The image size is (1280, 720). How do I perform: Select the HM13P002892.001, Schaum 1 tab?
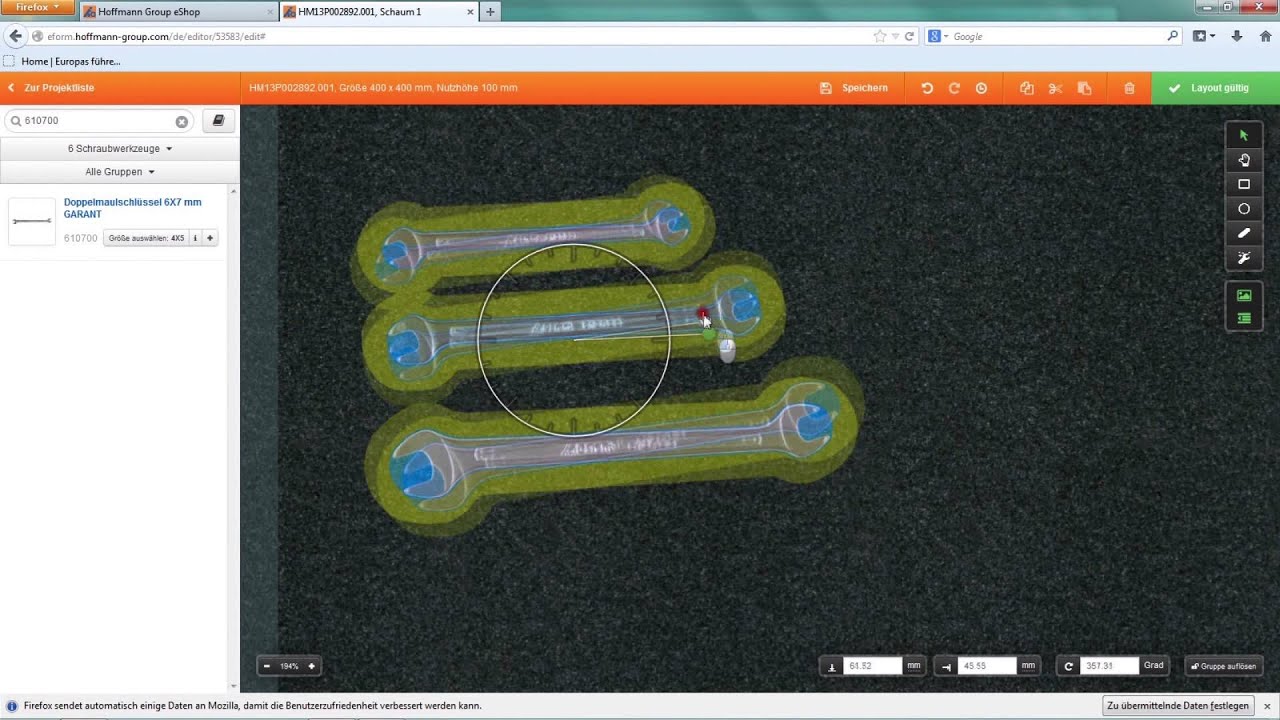point(377,12)
